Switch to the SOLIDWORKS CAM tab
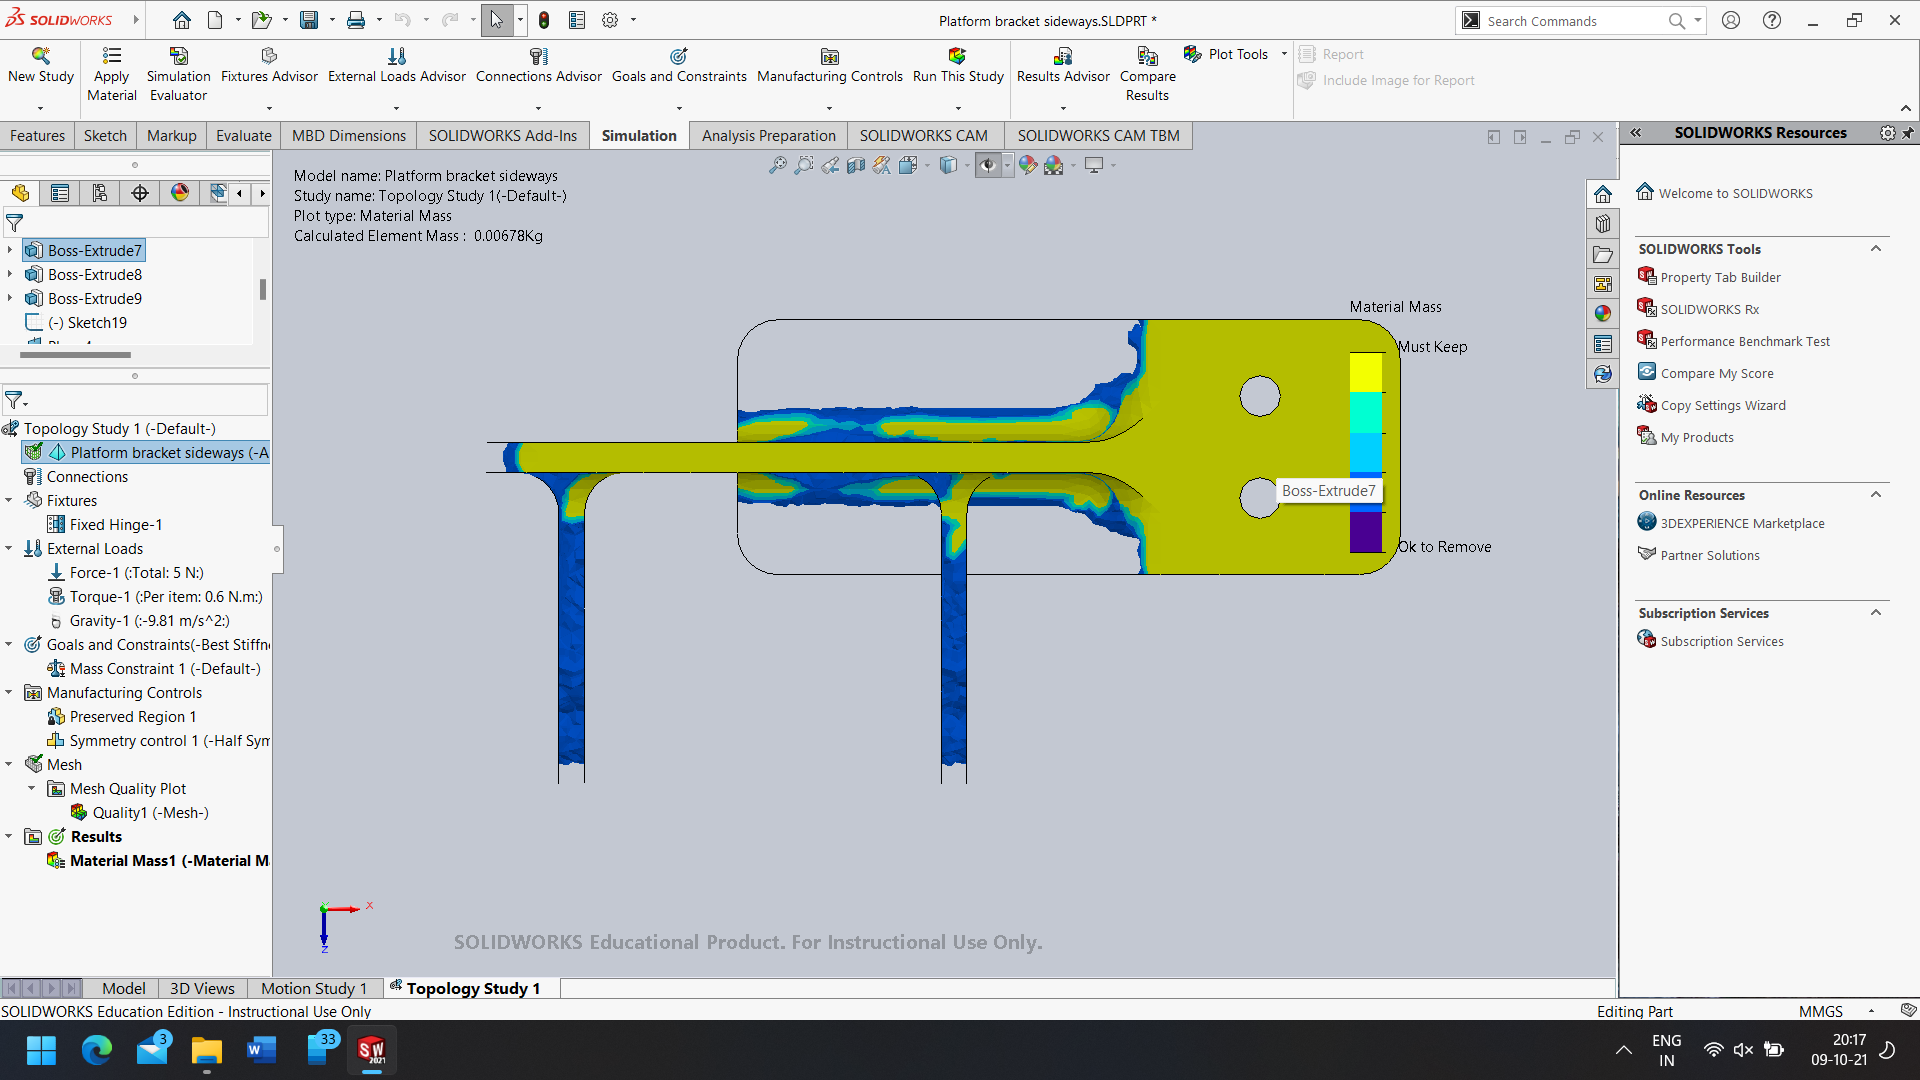Screen dimensions: 1920x1080 pos(923,135)
